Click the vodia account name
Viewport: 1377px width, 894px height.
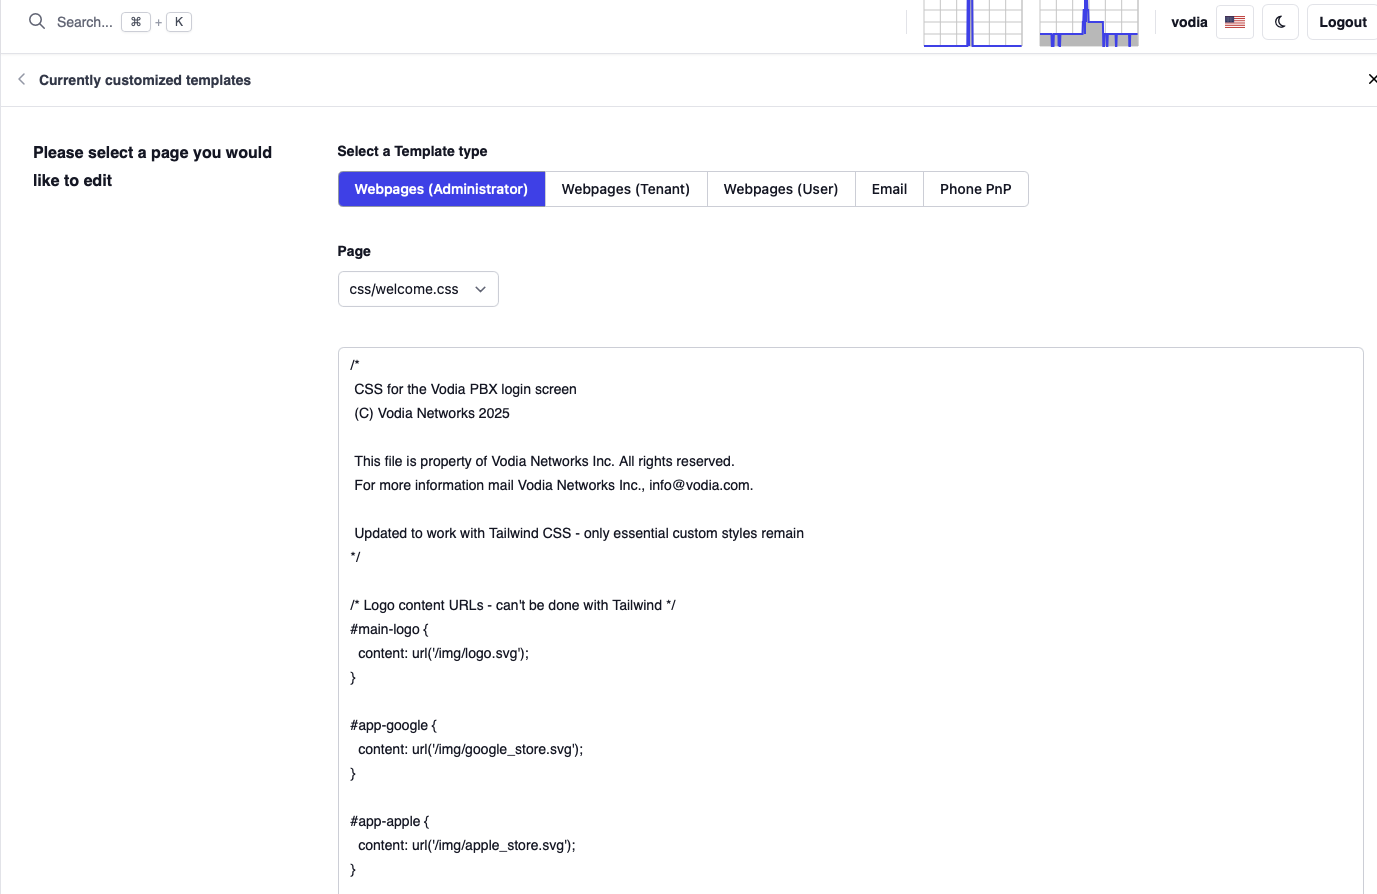point(1188,22)
